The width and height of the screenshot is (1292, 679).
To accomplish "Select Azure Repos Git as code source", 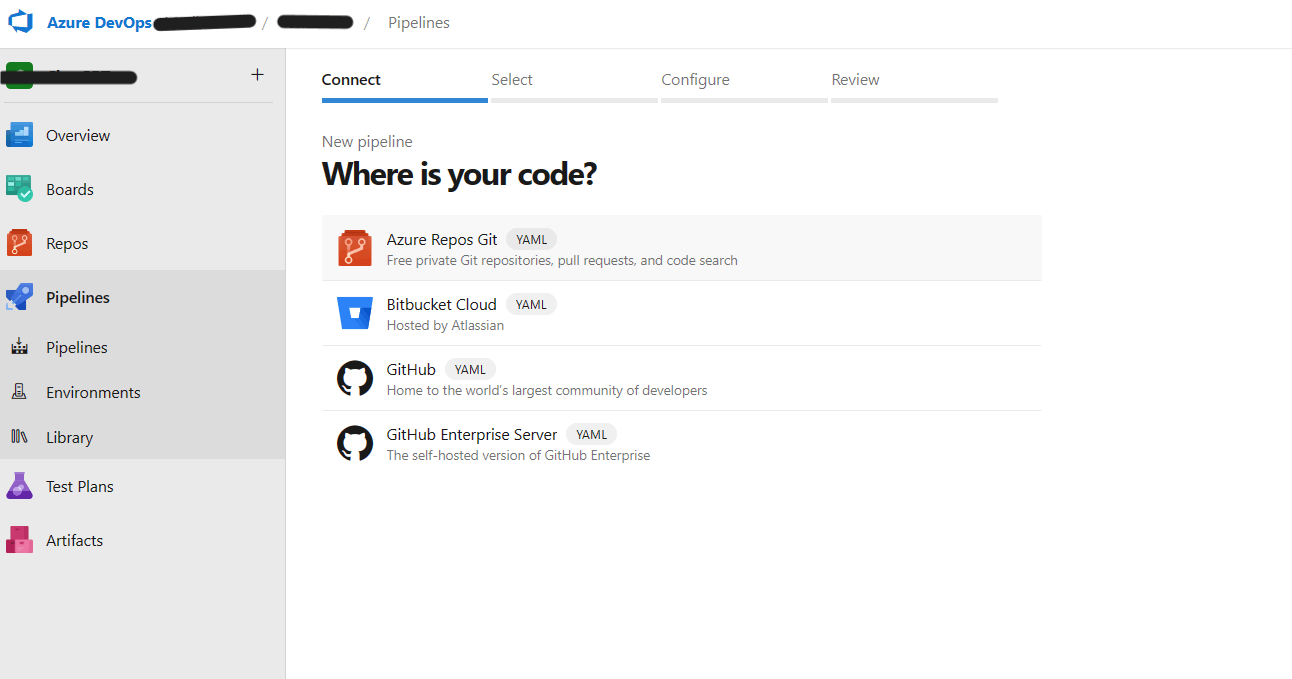I will [x=681, y=248].
